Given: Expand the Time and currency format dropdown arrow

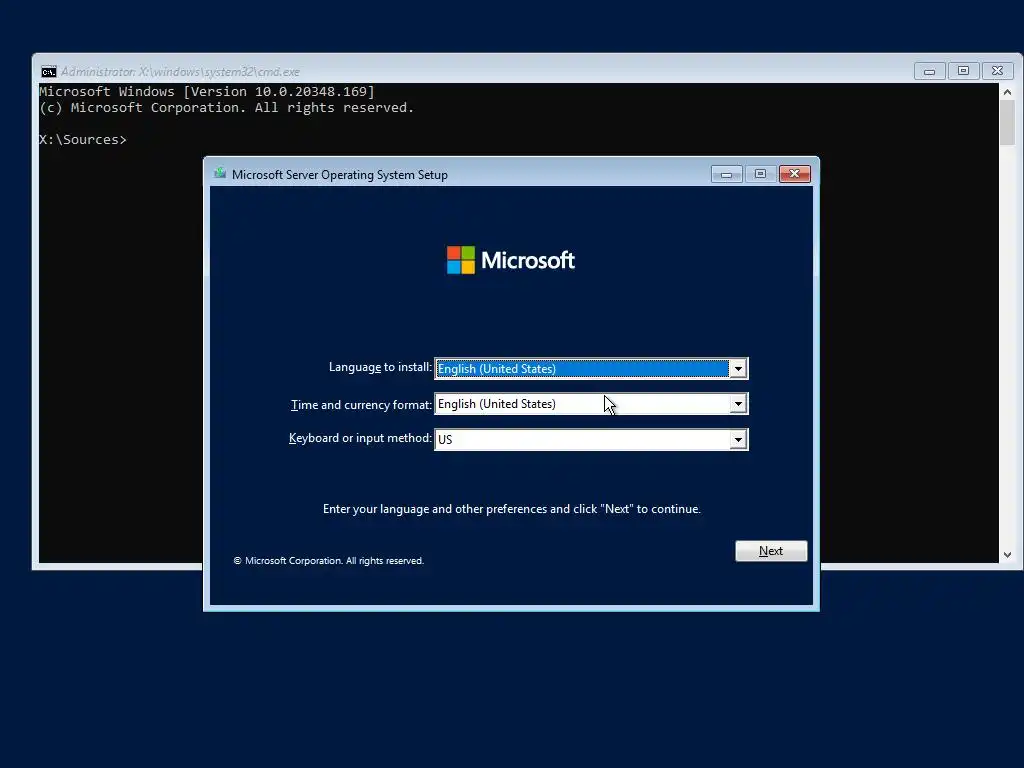Looking at the screenshot, I should (737, 404).
